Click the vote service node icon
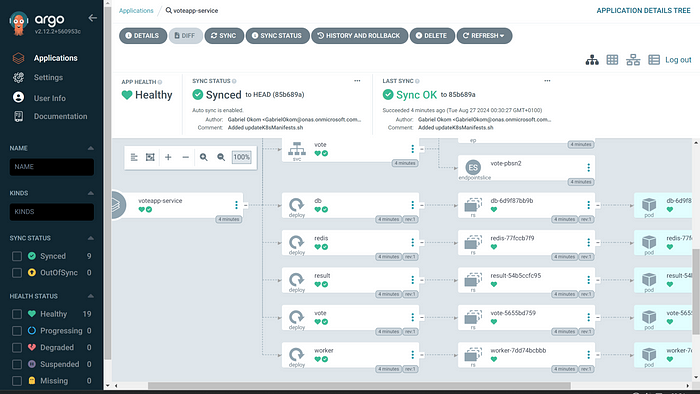Image resolution: width=700 pixels, height=394 pixels. pos(297,149)
